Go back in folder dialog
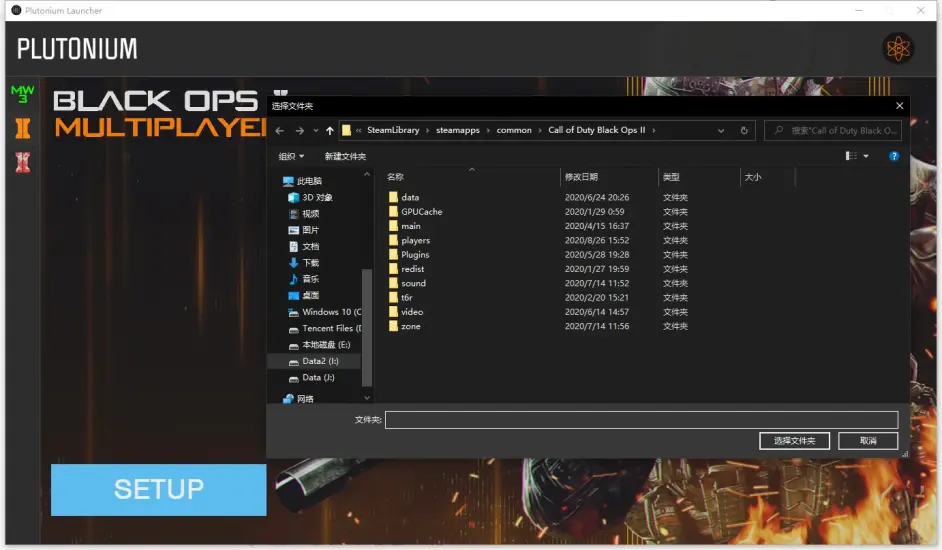 tap(279, 130)
